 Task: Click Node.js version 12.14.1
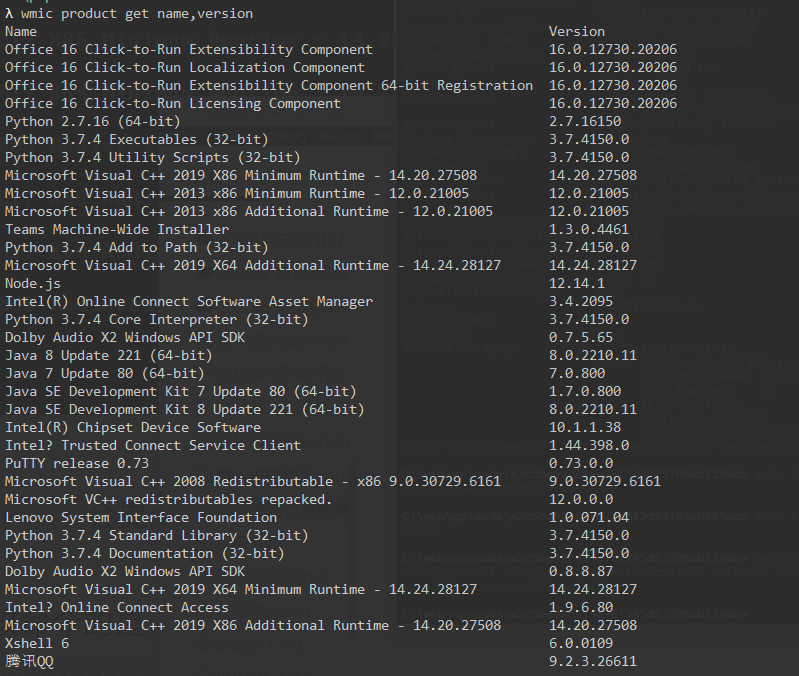tap(577, 284)
